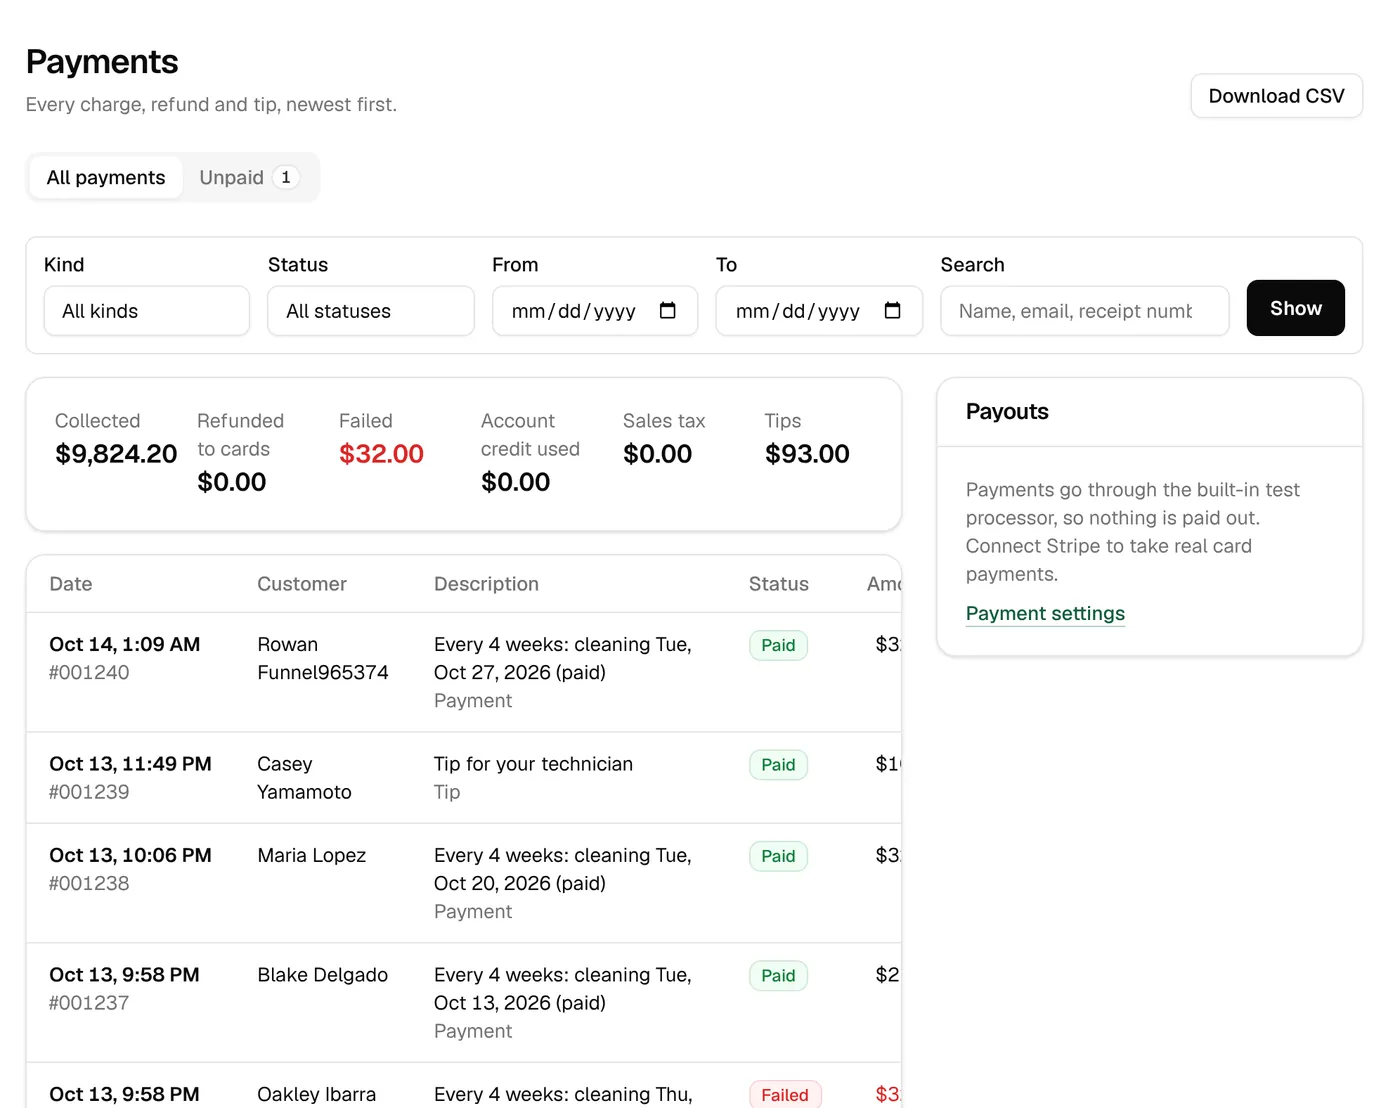
Task: Click the black Show button
Action: (1295, 308)
